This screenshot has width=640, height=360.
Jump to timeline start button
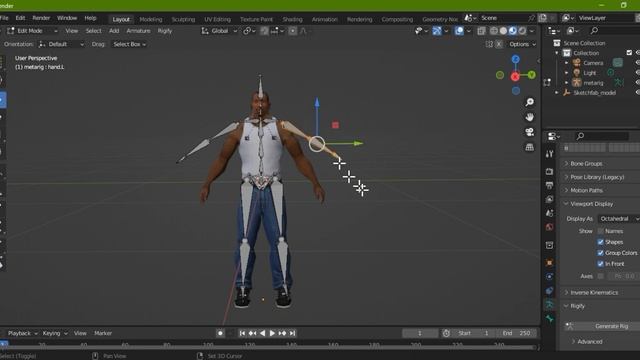coord(242,333)
